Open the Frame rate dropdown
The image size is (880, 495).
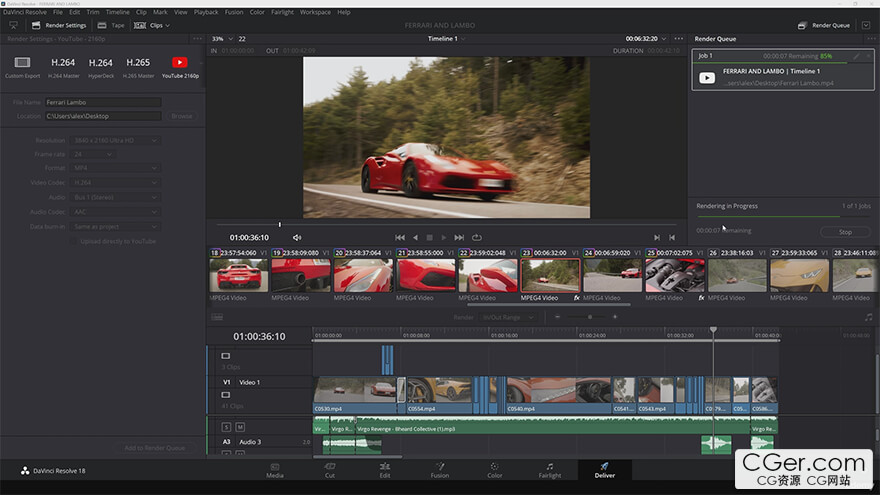coord(93,154)
